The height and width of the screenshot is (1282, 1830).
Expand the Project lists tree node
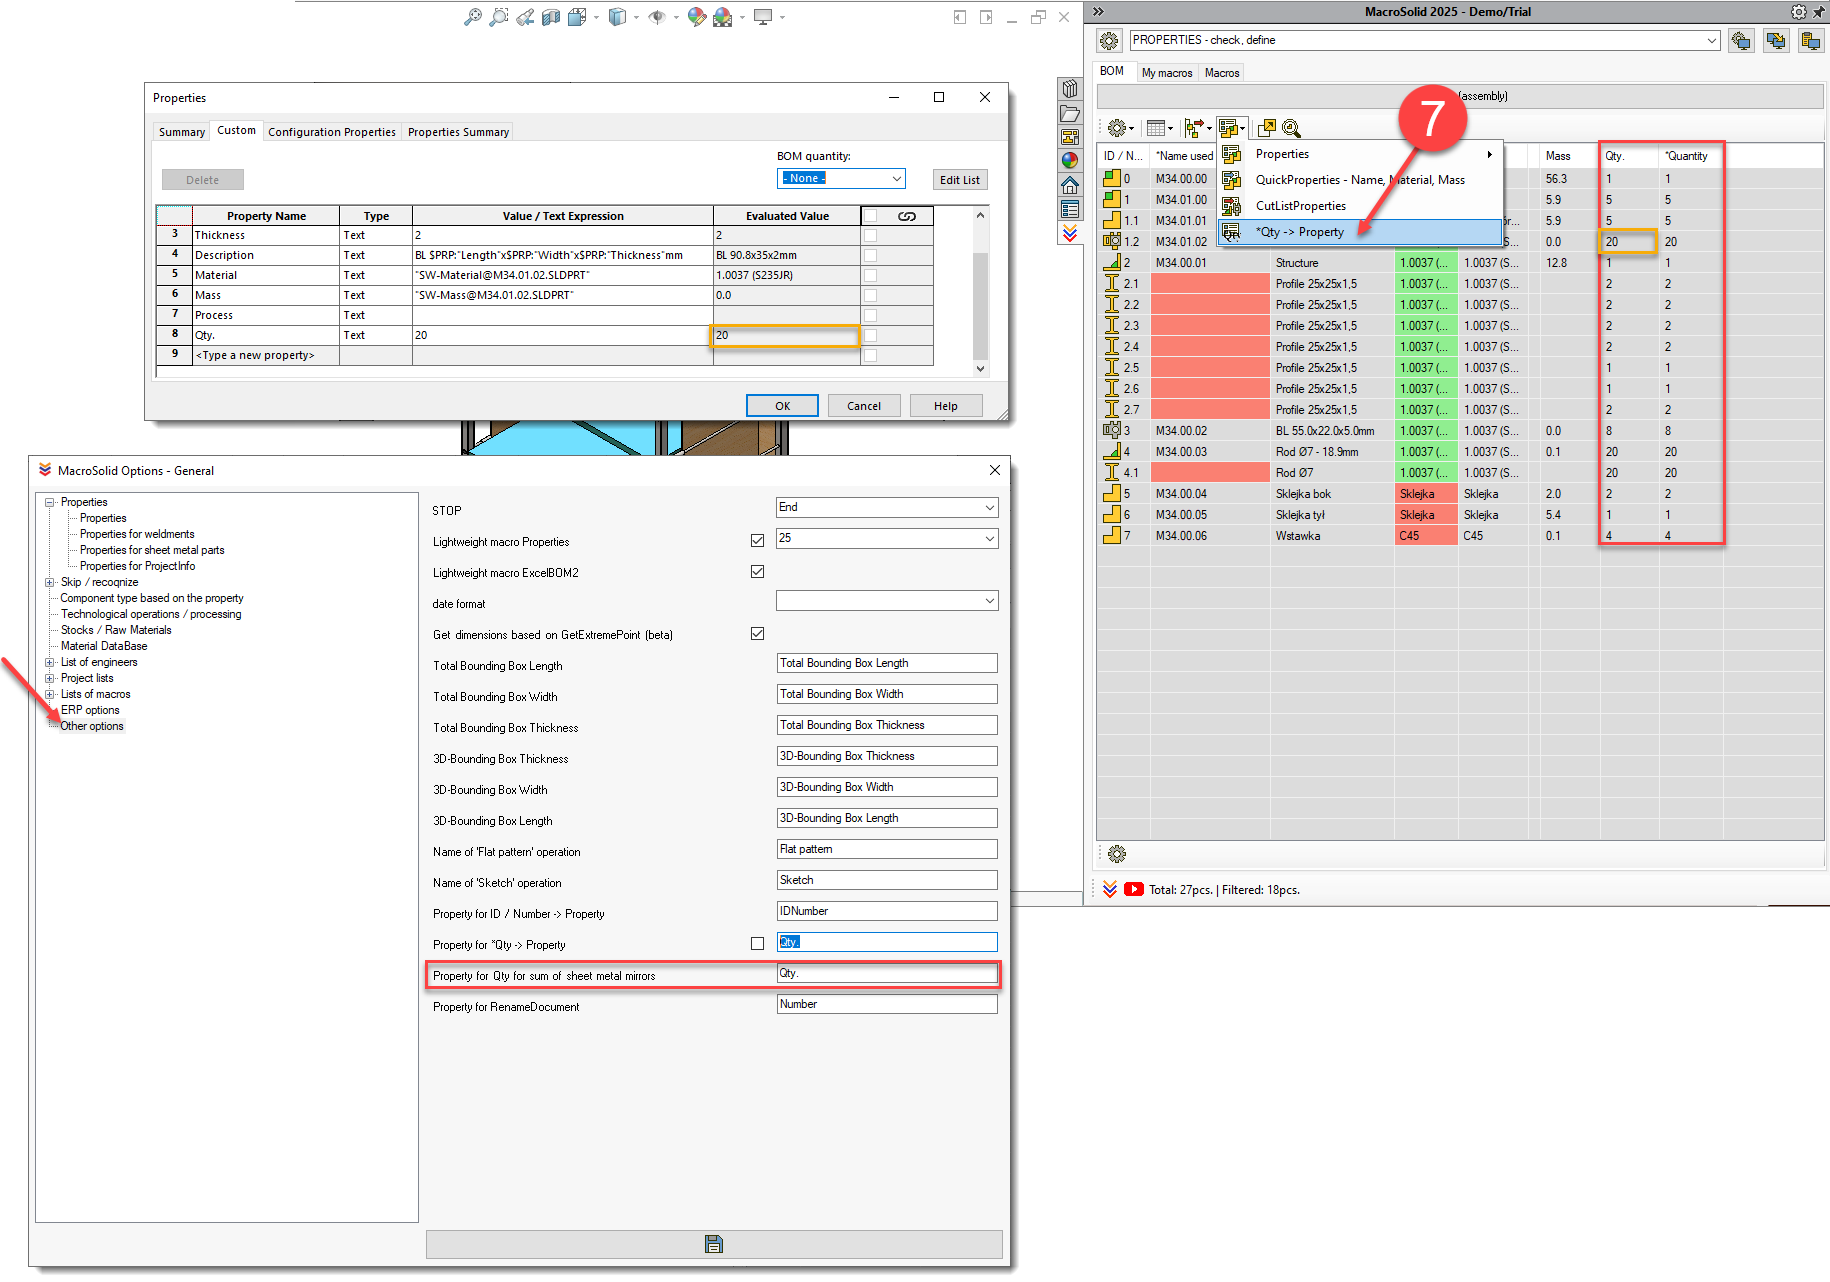[x=49, y=678]
